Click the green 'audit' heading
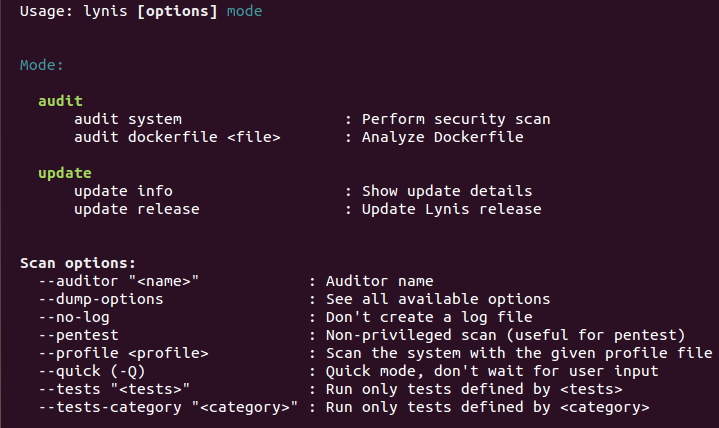 pyautogui.click(x=60, y=101)
